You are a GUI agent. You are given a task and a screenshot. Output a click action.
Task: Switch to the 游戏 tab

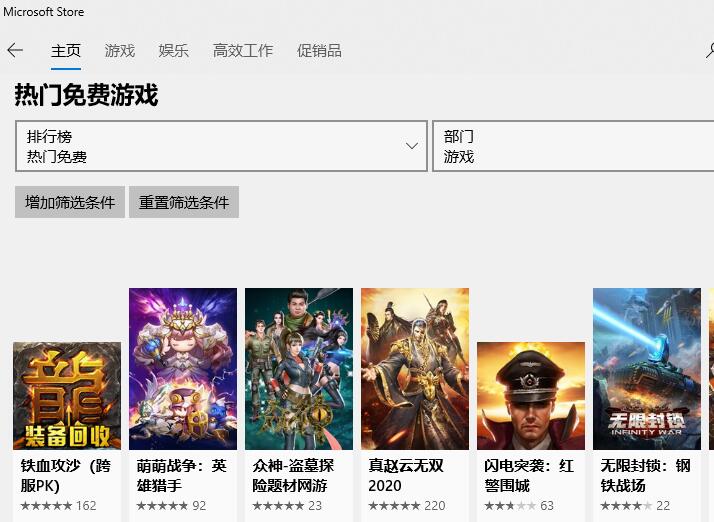[120, 51]
